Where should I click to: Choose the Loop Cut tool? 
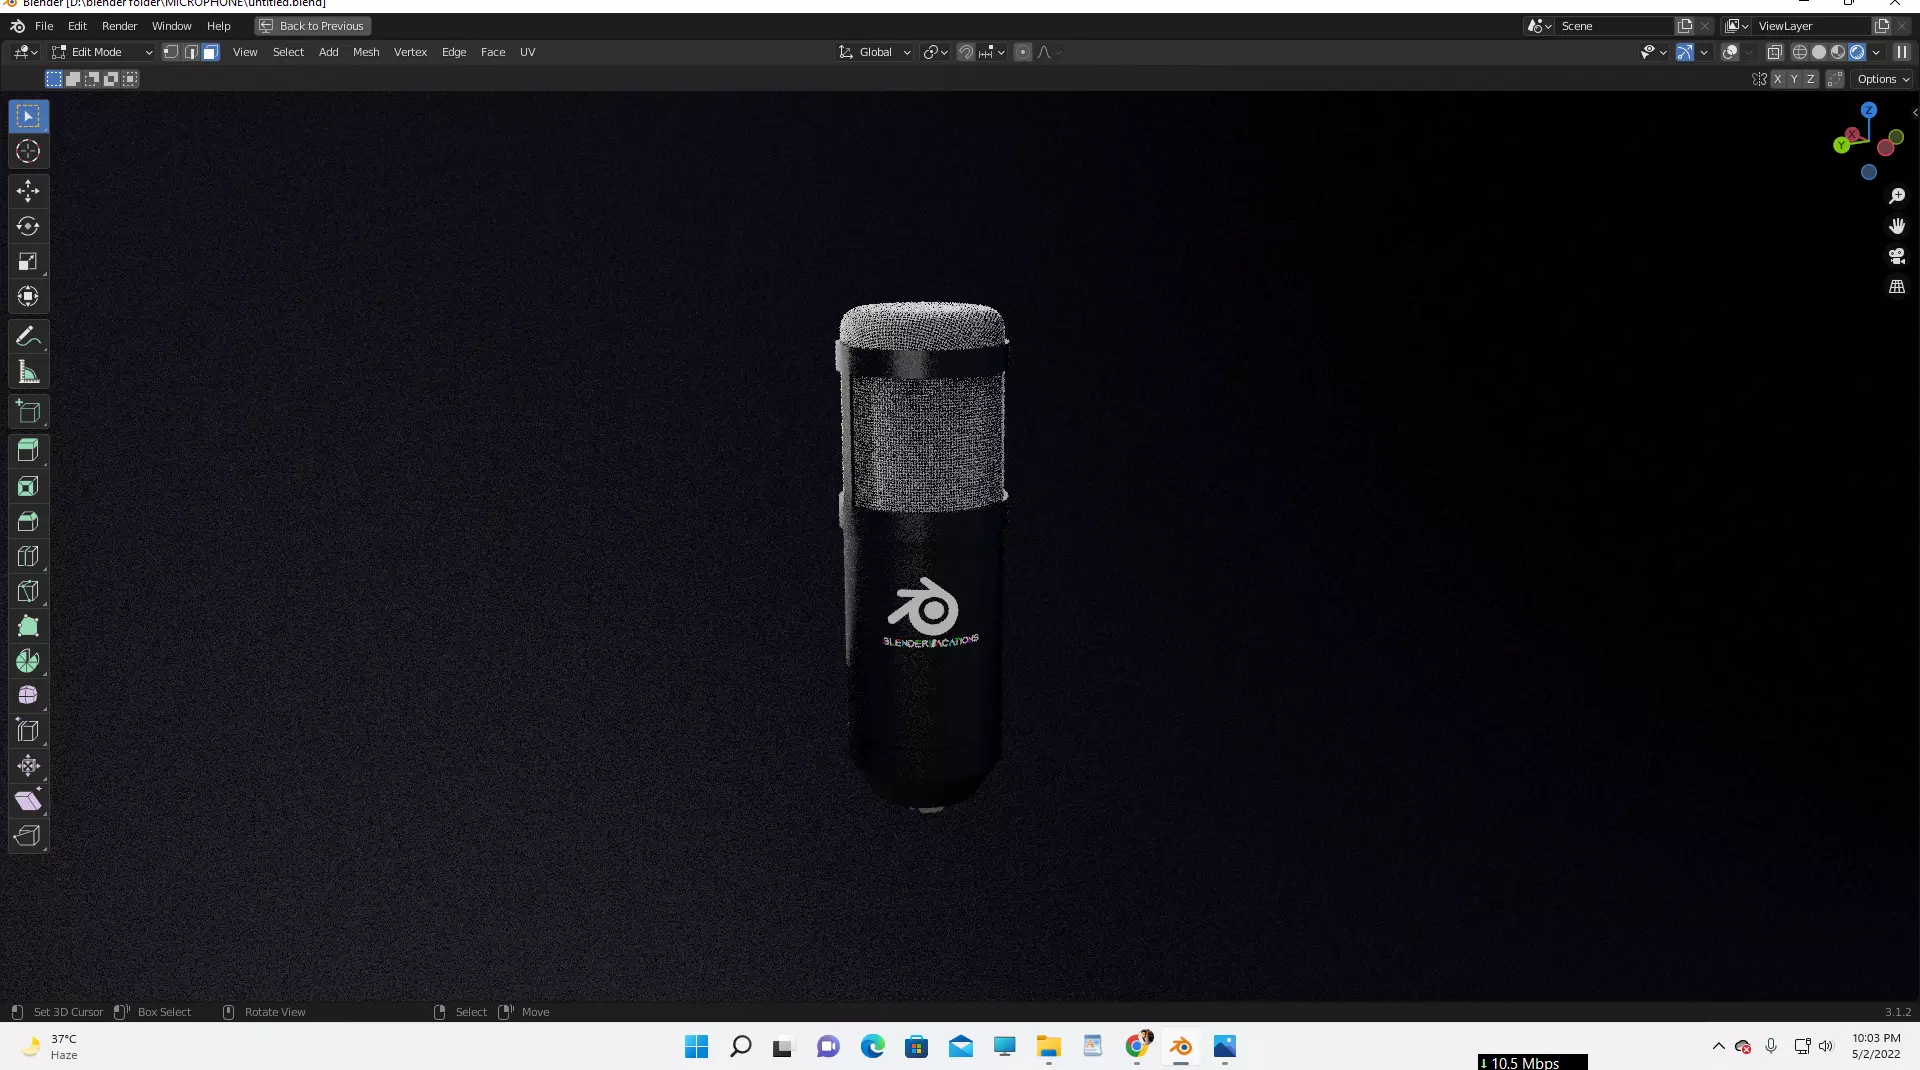pos(28,556)
